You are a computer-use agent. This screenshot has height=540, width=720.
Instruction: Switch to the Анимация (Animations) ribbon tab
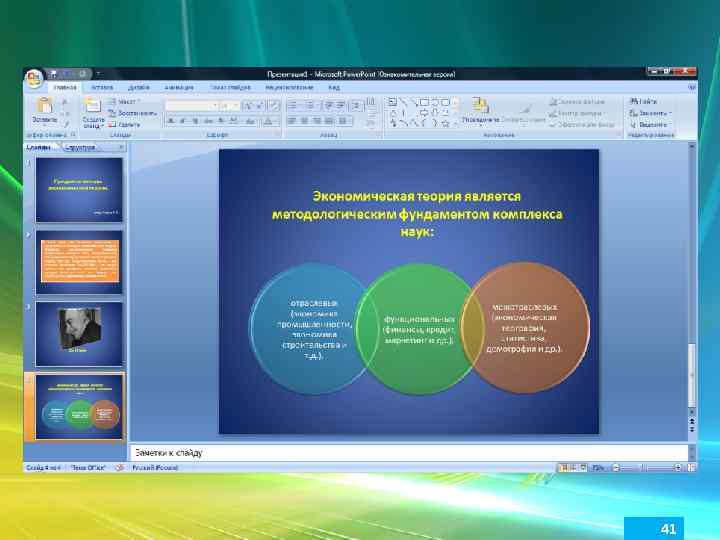point(179,87)
